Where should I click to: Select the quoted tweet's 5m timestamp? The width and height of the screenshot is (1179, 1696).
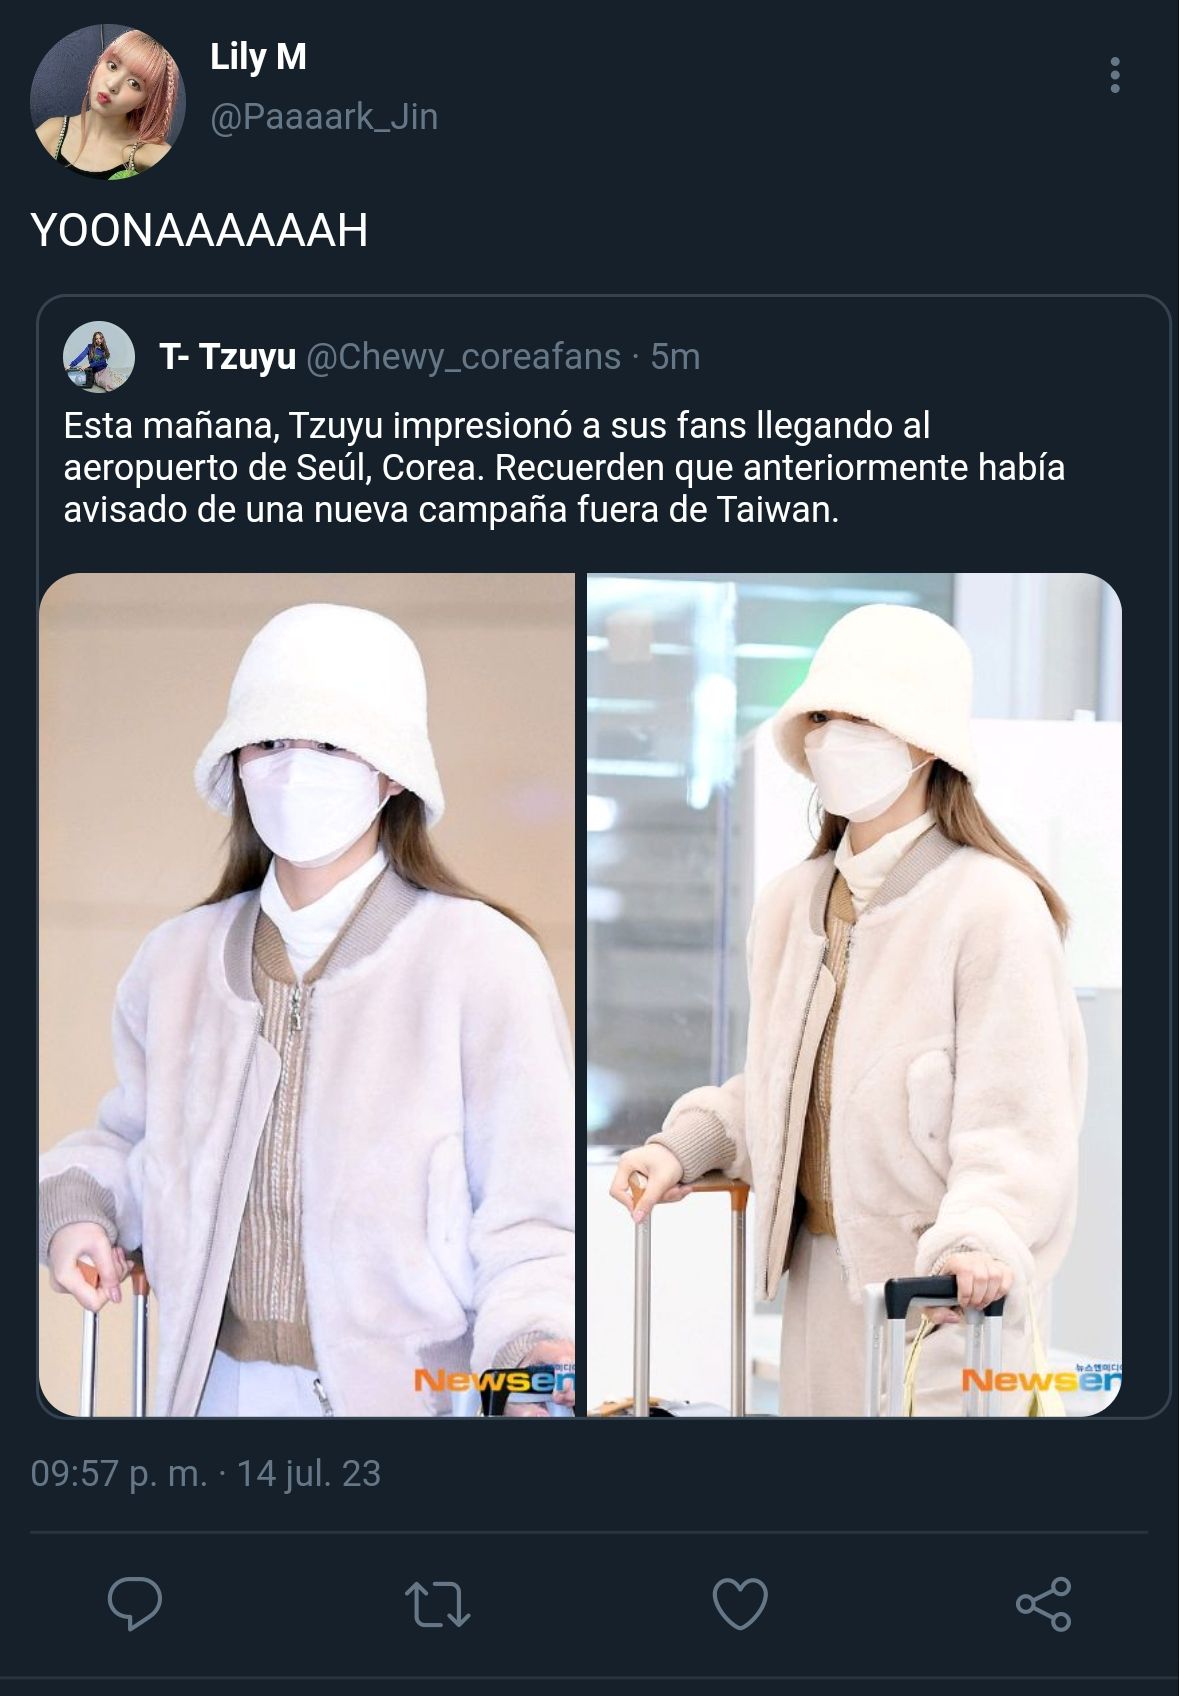tap(675, 357)
